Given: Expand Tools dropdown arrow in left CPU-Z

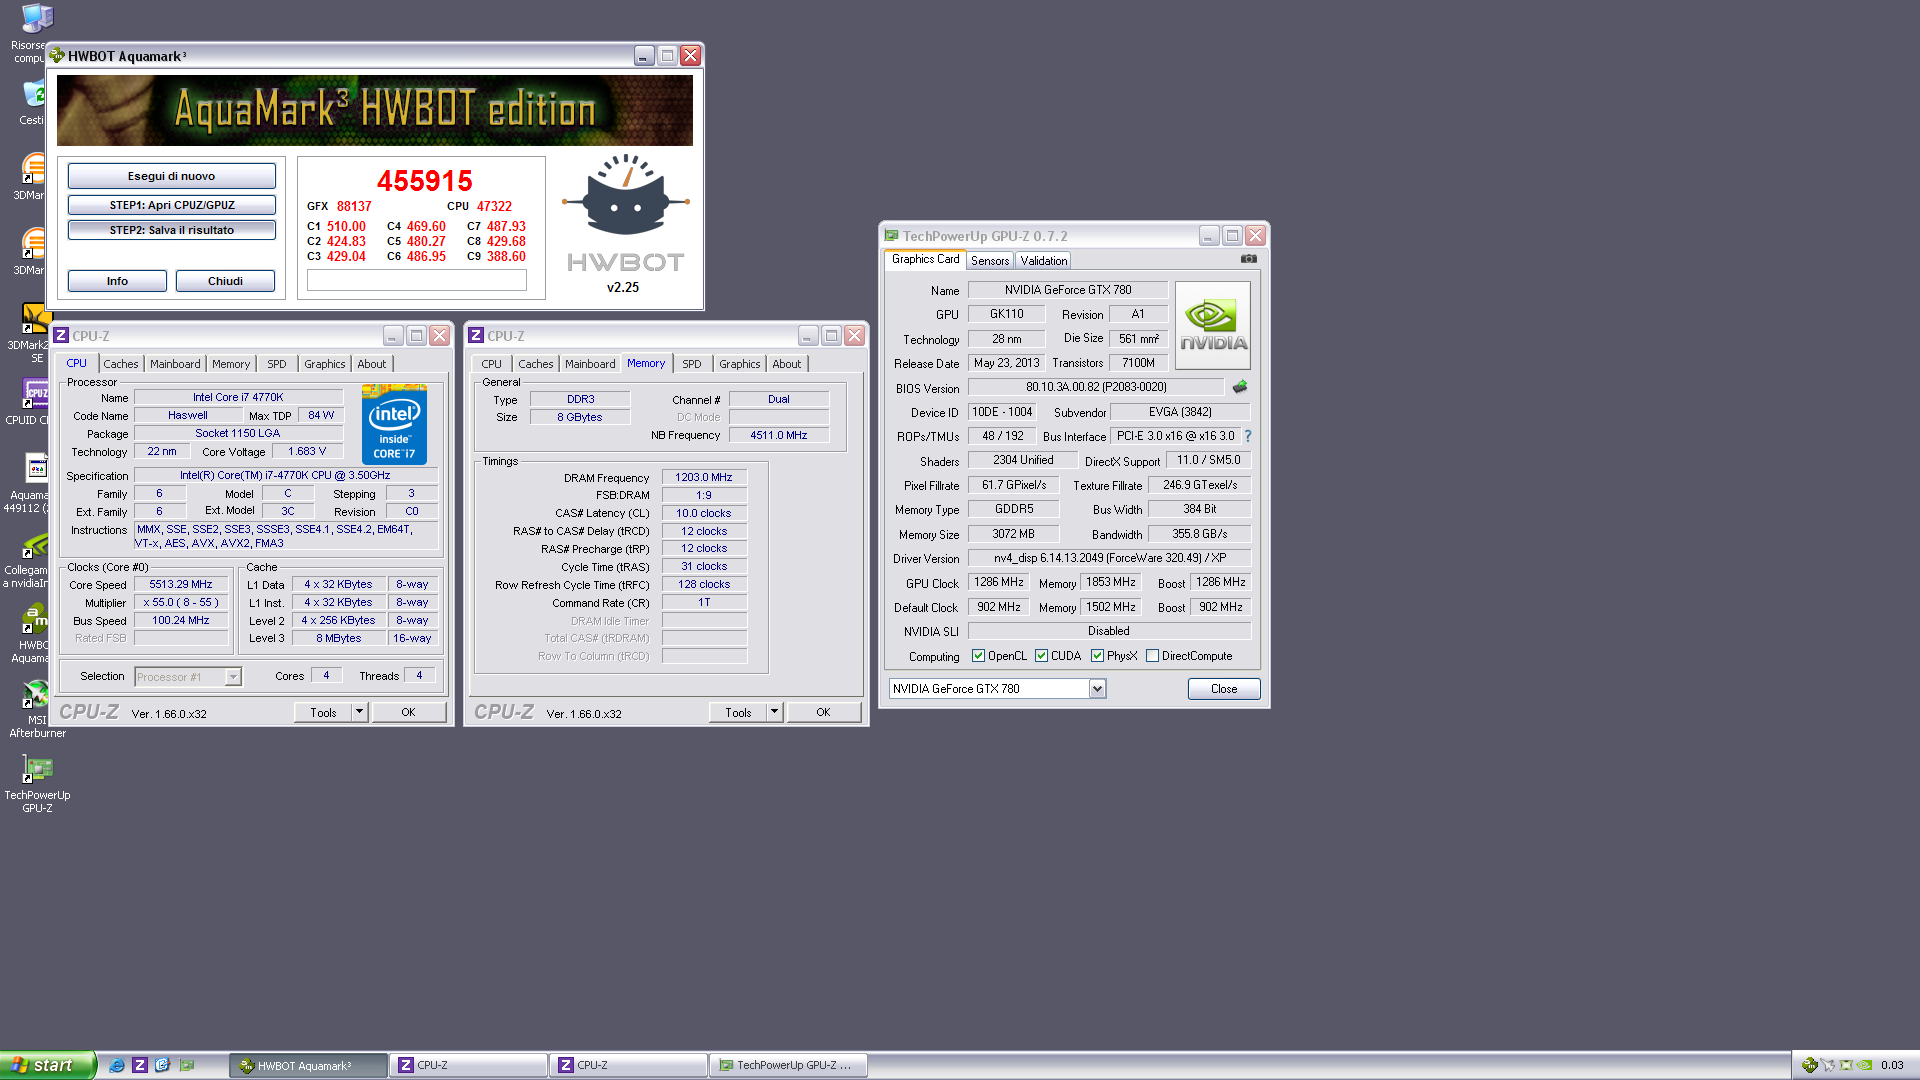Looking at the screenshot, I should pyautogui.click(x=359, y=712).
